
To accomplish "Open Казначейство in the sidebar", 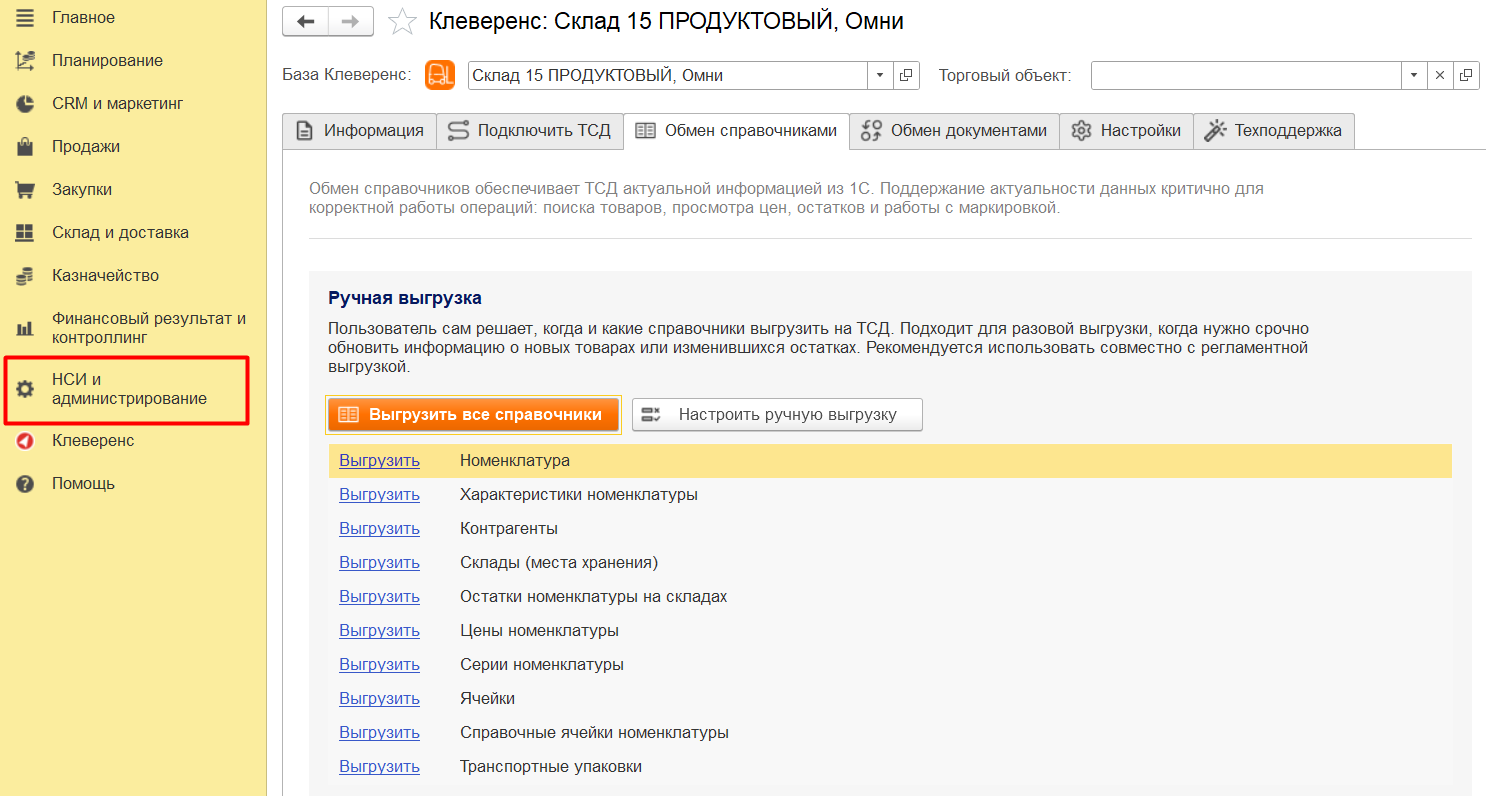I will [x=105, y=276].
